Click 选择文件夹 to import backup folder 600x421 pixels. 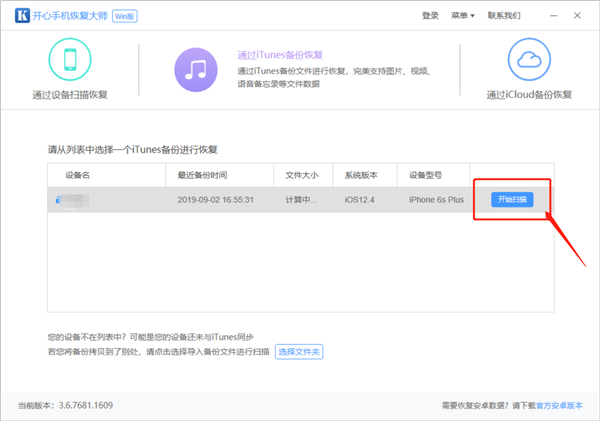(299, 352)
